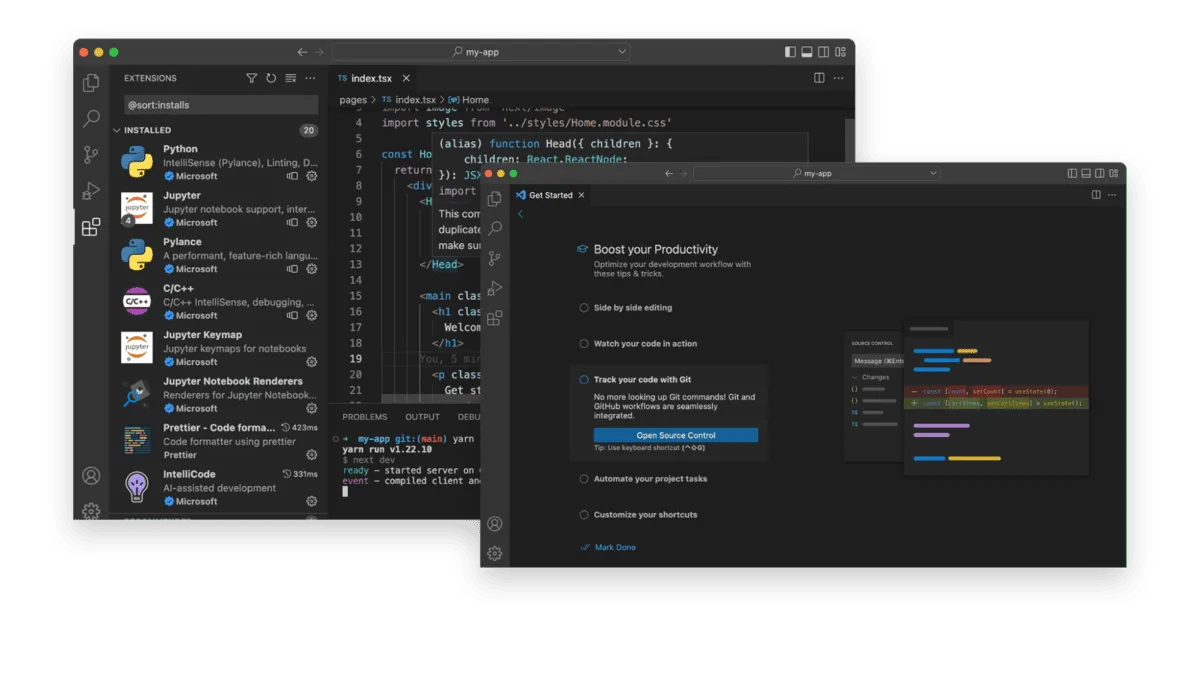Refresh the installed extensions list
This screenshot has height=675, width=1200.
click(x=270, y=78)
